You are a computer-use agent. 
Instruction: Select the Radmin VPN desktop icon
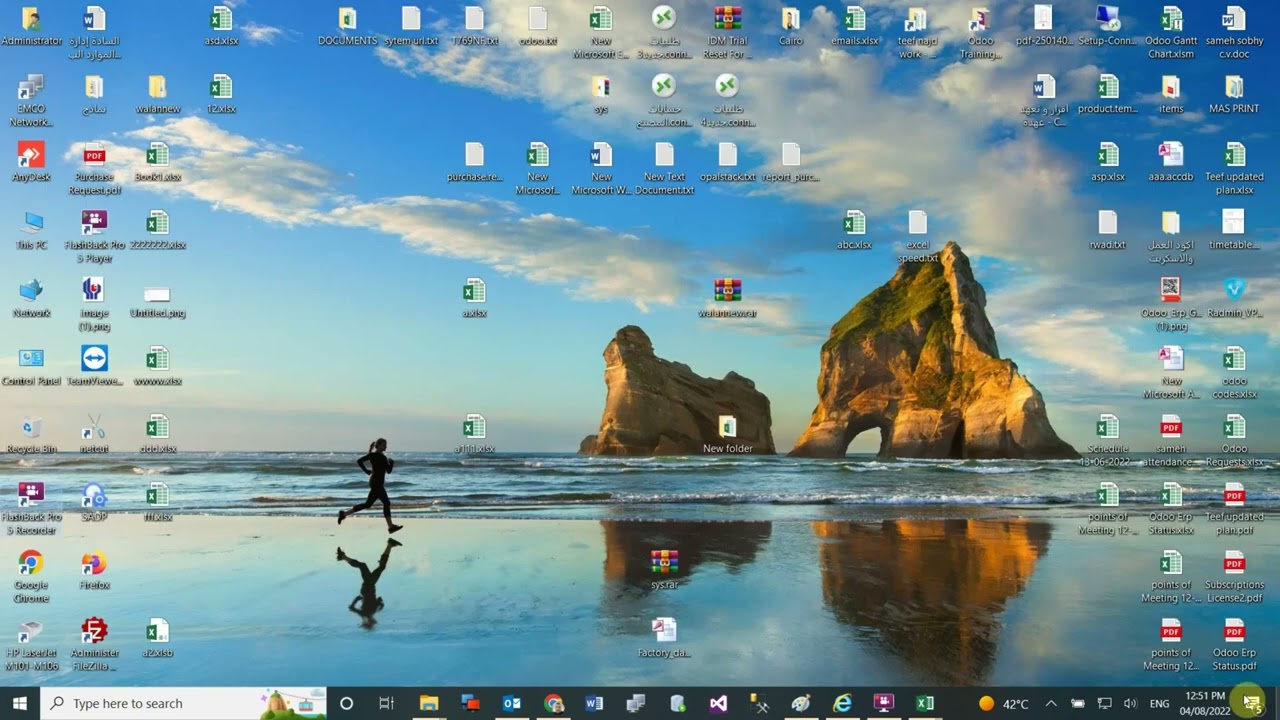(1234, 298)
